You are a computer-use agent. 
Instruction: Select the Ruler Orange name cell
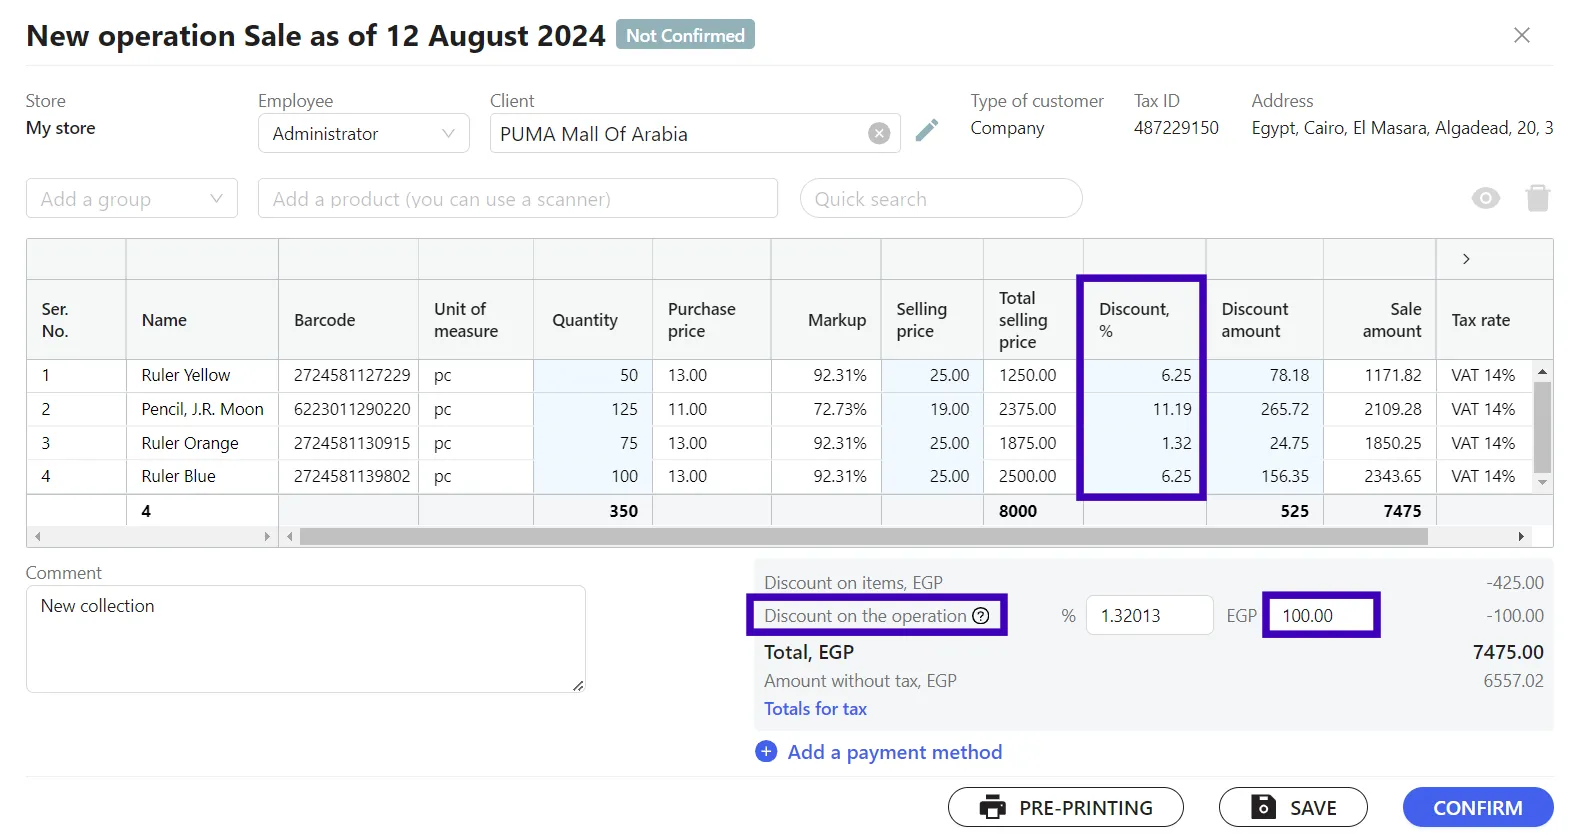point(202,443)
